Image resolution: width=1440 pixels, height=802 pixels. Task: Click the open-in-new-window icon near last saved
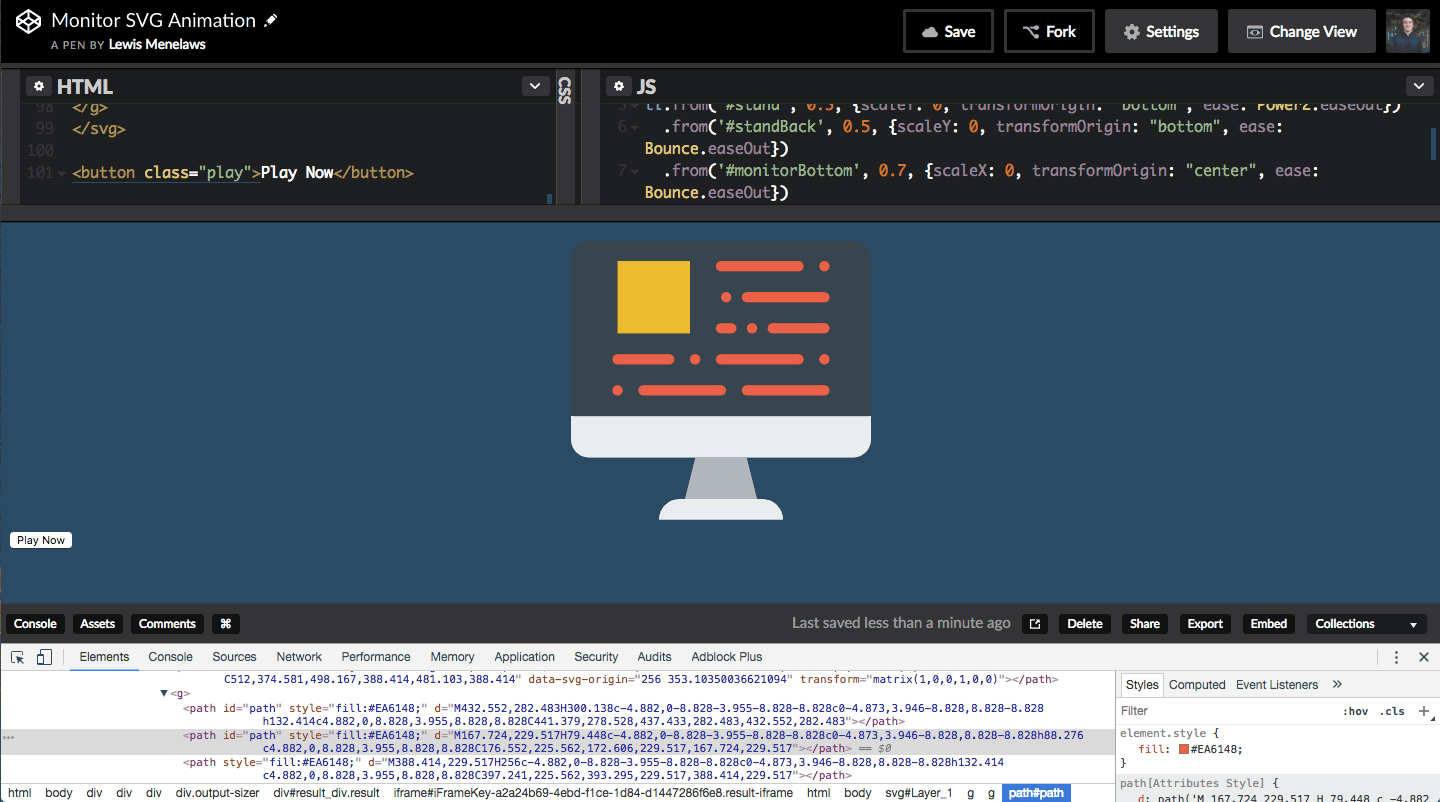click(x=1035, y=623)
